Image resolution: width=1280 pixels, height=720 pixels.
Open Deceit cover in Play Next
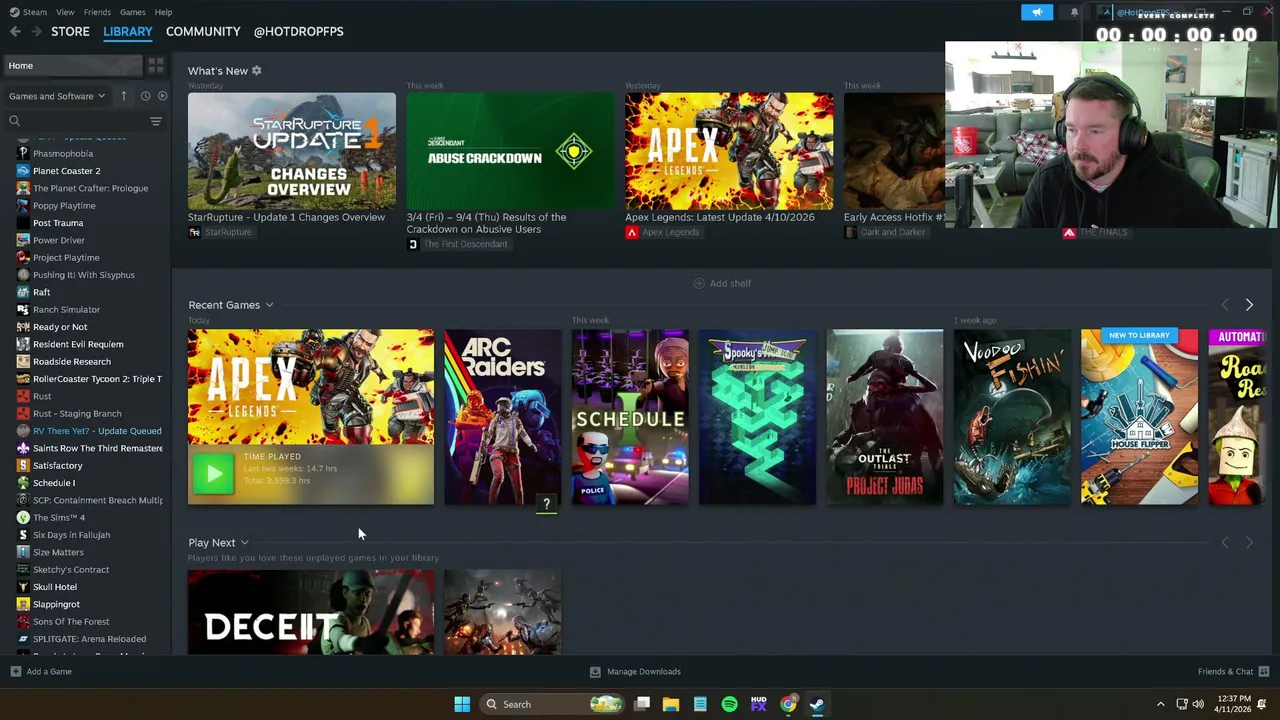tap(311, 612)
